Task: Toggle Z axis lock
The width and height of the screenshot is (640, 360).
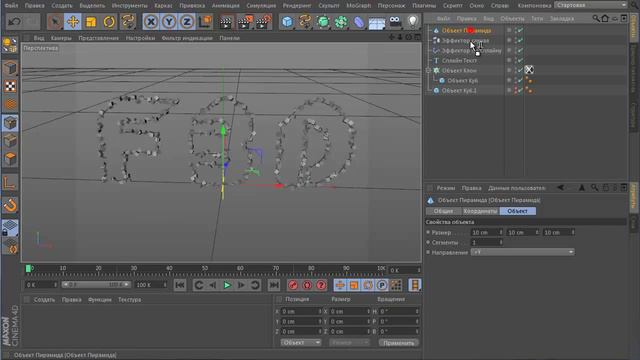Action: tap(187, 21)
